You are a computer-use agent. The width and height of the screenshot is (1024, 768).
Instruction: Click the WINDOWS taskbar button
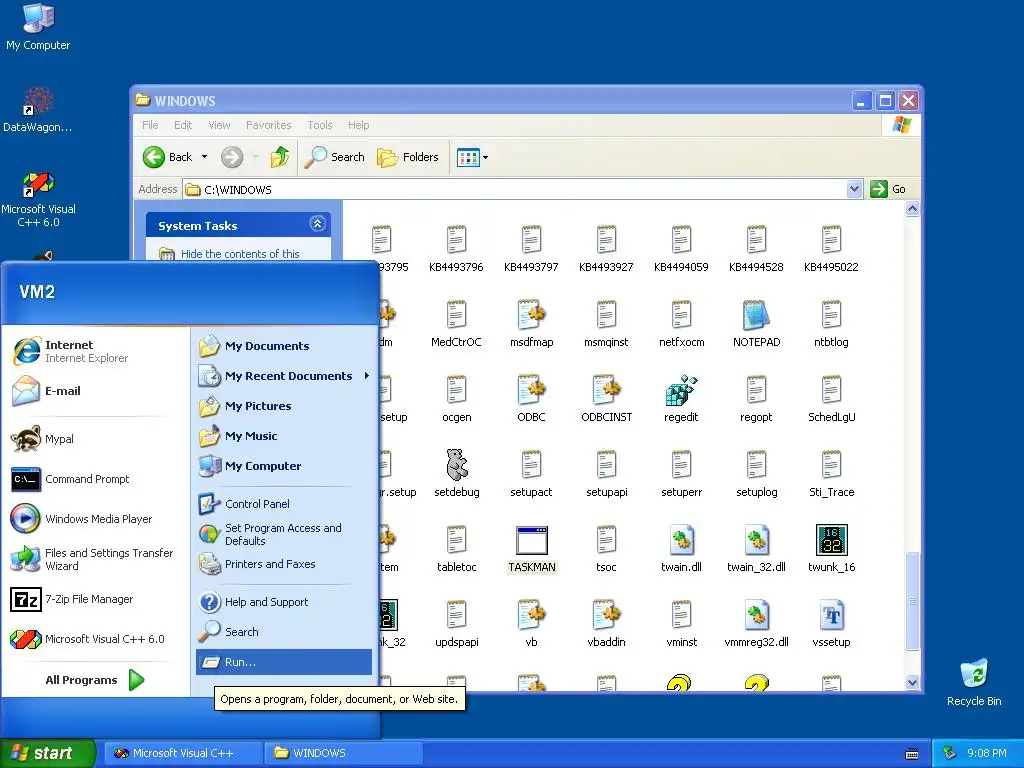[344, 753]
